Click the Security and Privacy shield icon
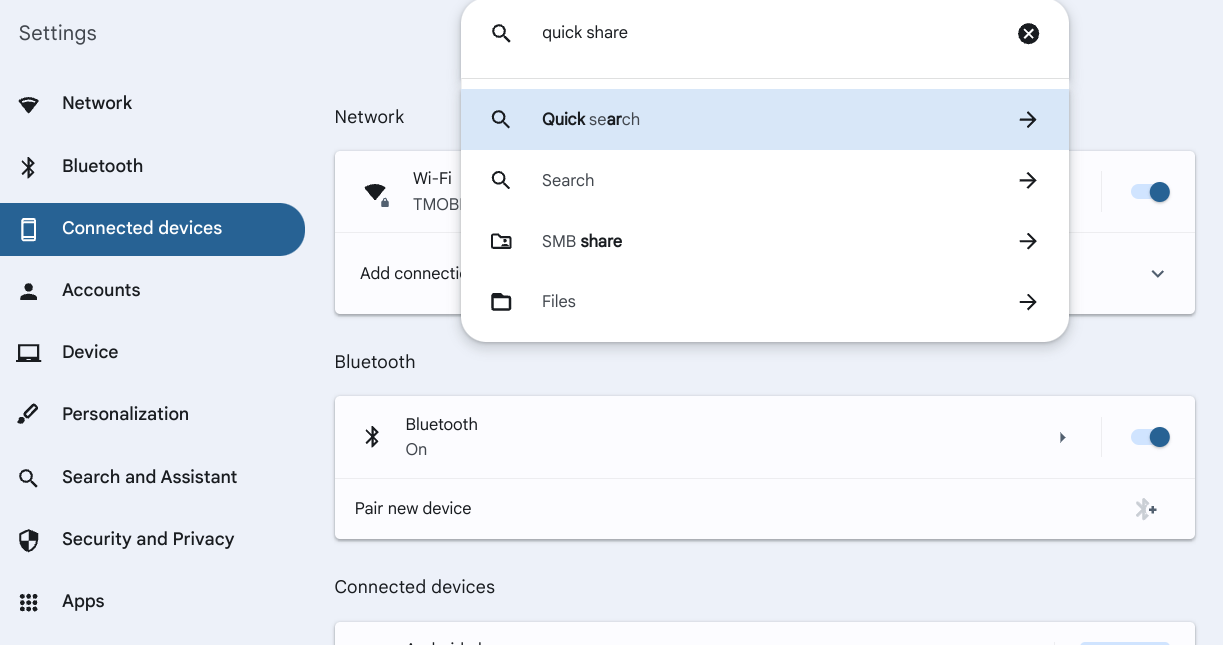 pos(29,540)
